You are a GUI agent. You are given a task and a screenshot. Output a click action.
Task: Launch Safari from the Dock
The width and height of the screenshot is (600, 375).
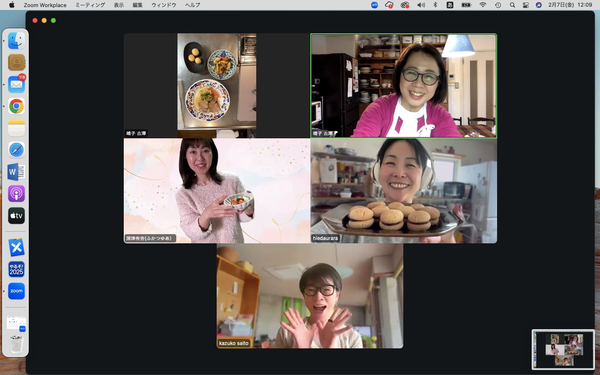(x=16, y=150)
